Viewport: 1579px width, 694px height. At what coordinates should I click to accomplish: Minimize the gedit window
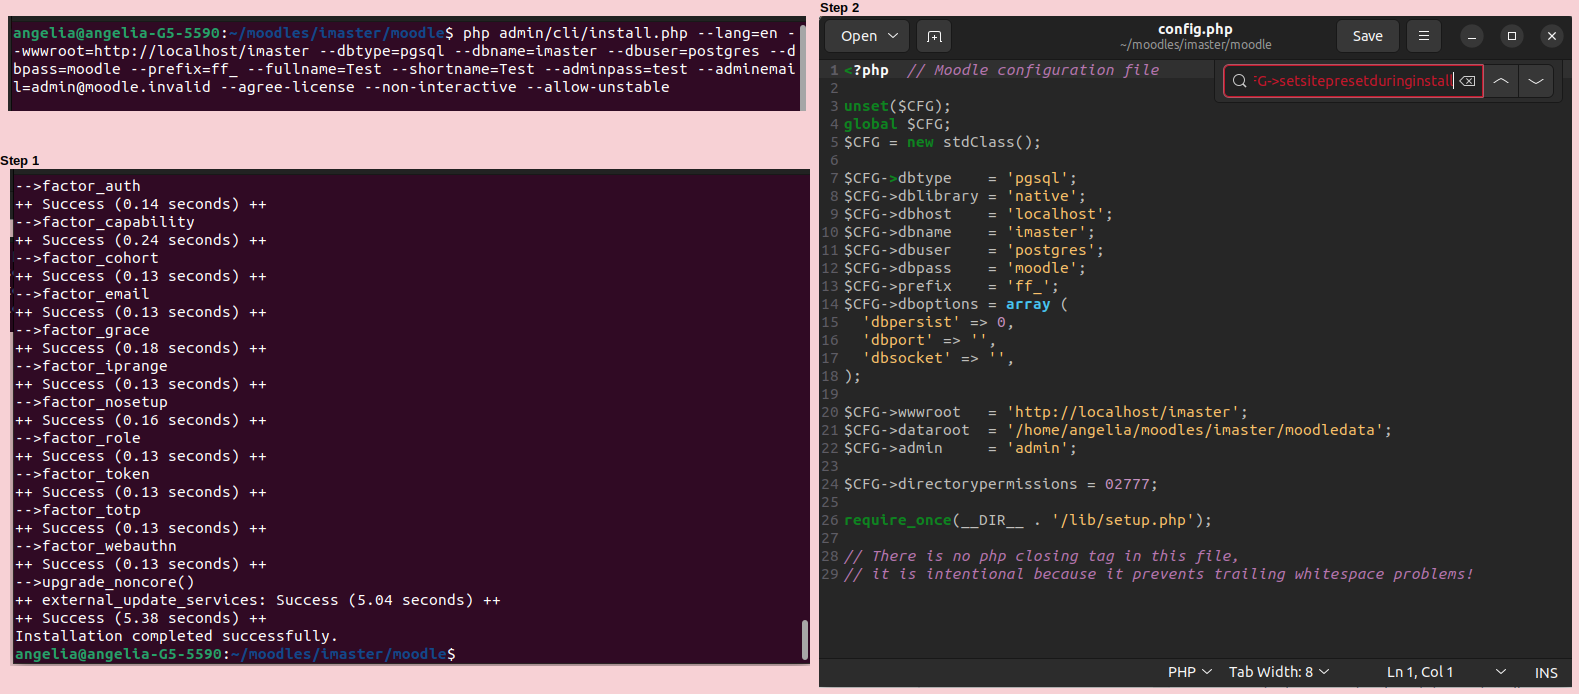[1472, 36]
